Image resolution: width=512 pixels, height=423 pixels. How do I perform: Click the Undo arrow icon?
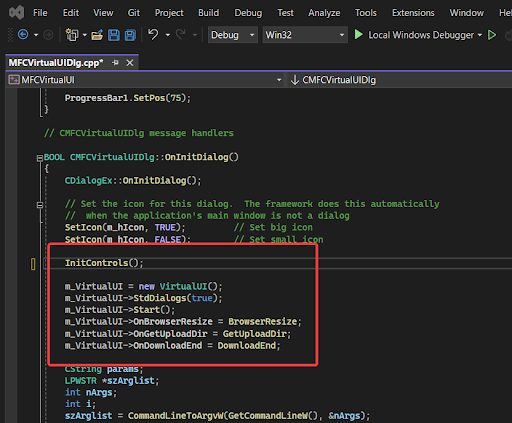[x=153, y=34]
